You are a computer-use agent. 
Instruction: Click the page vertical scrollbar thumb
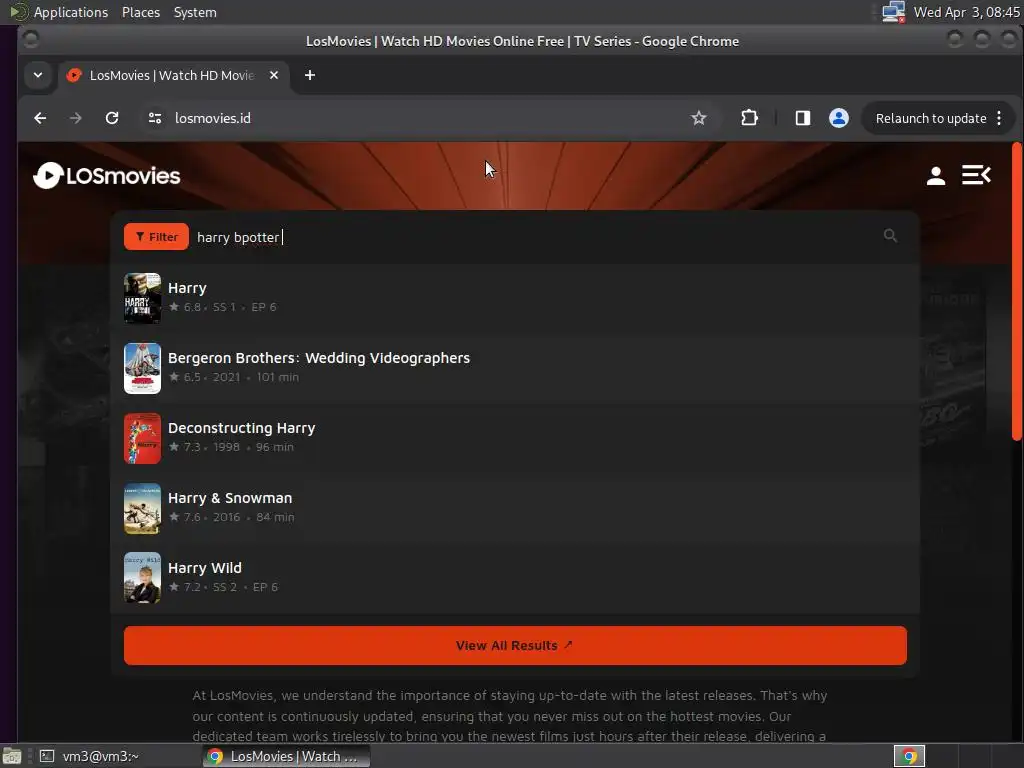tap(1016, 291)
